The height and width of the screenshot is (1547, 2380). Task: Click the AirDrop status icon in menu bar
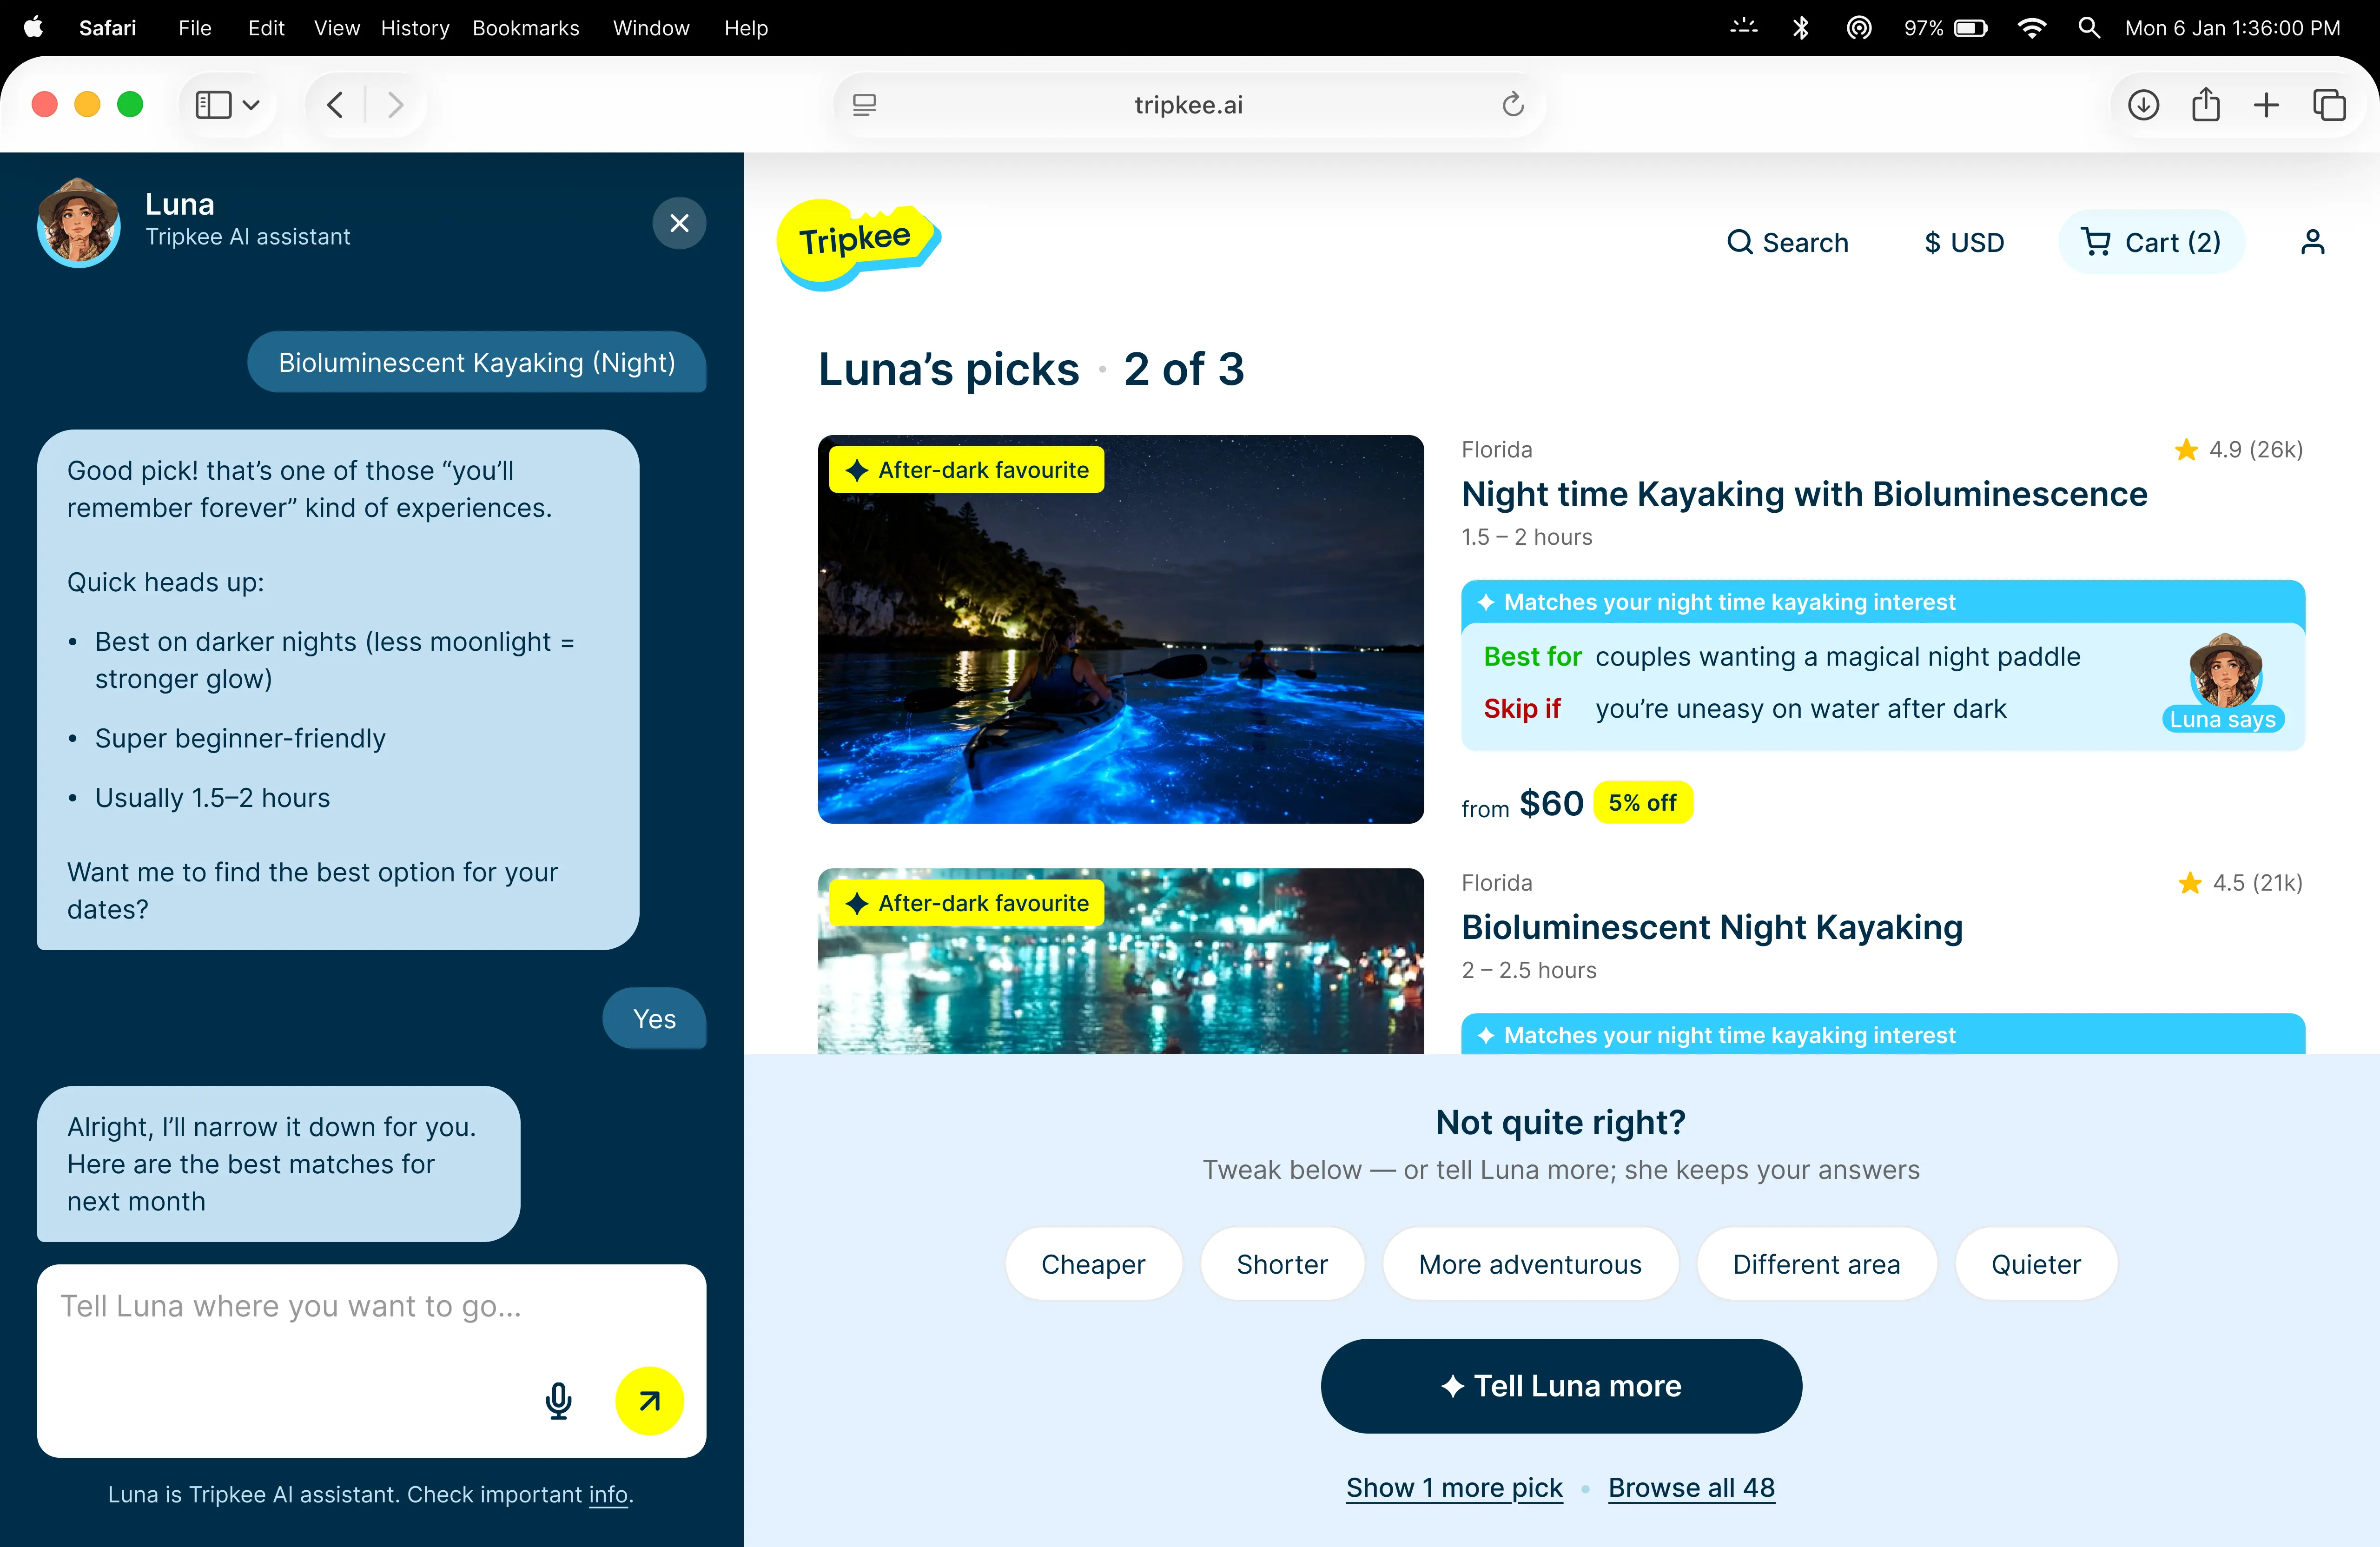coord(1859,27)
